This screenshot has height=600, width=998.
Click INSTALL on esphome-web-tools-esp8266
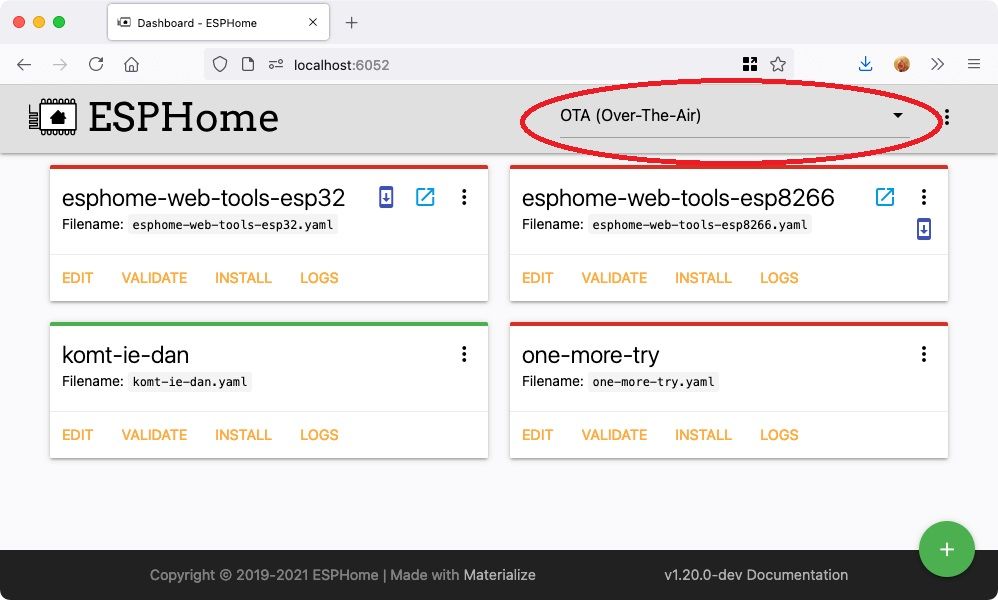click(703, 278)
